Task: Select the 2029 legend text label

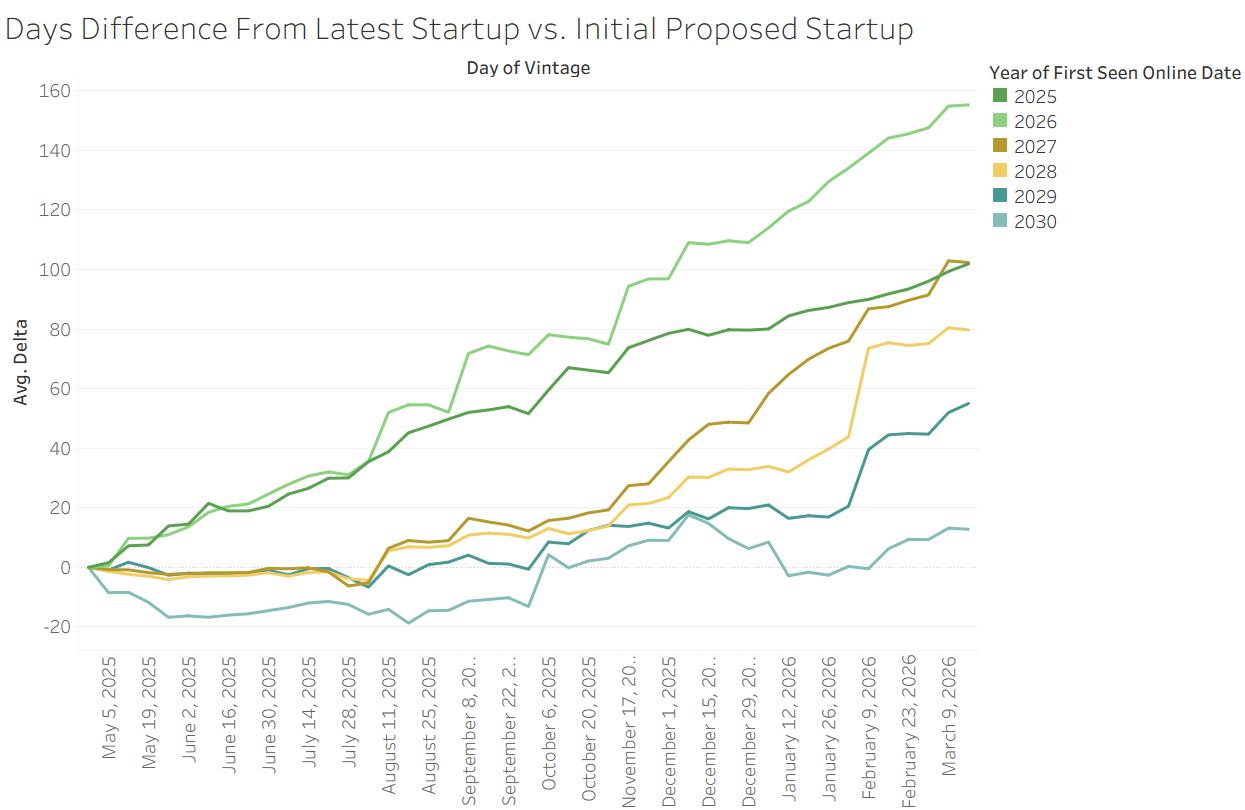Action: click(x=1034, y=197)
